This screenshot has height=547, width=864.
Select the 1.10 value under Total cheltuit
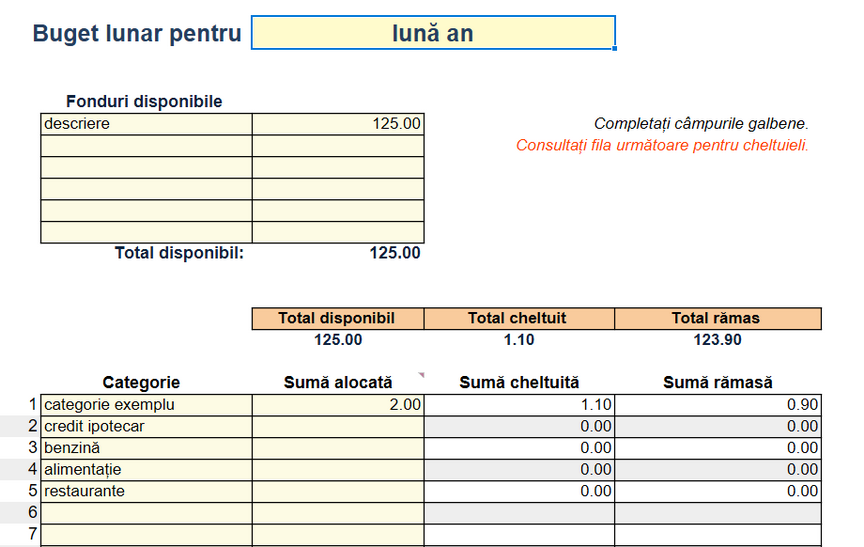point(518,340)
